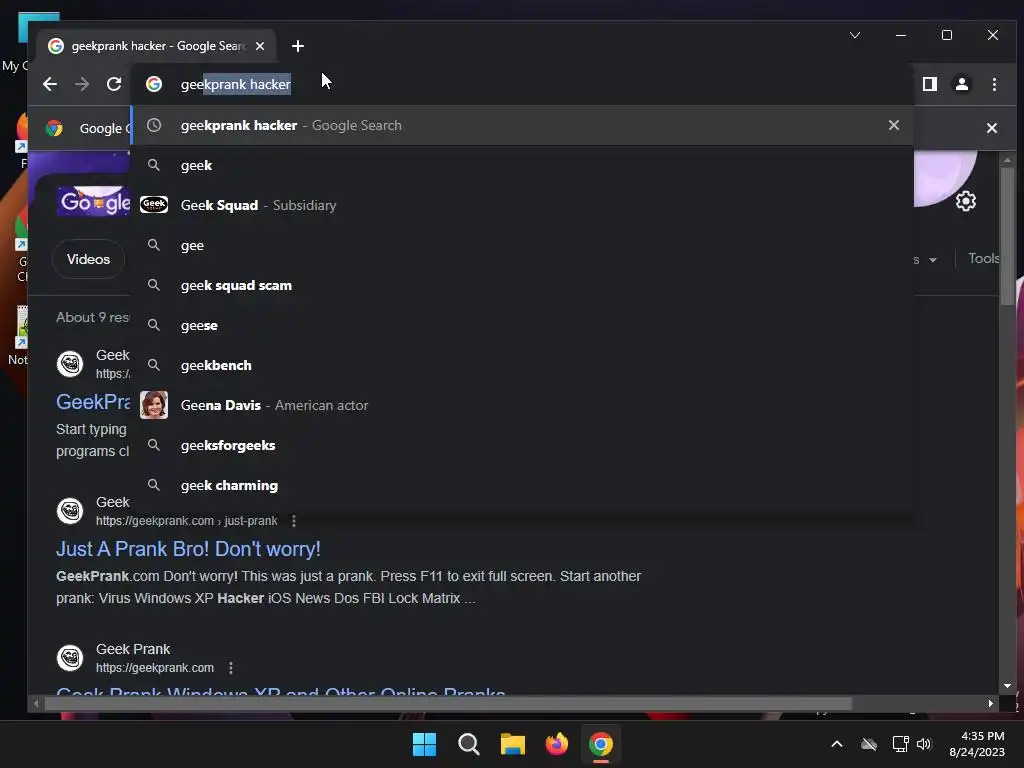Open more options for the just-prank result
1024x768 pixels.
point(294,521)
